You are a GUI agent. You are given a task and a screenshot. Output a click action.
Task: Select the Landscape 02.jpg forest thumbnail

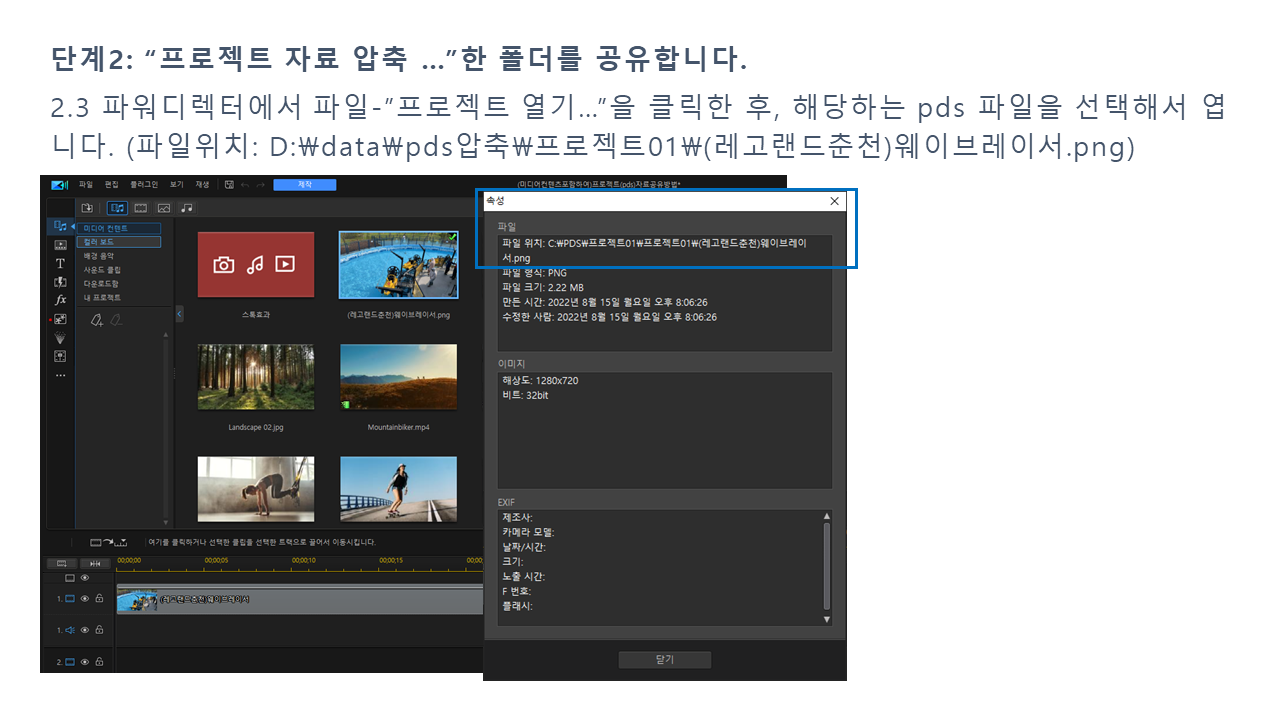[x=256, y=377]
